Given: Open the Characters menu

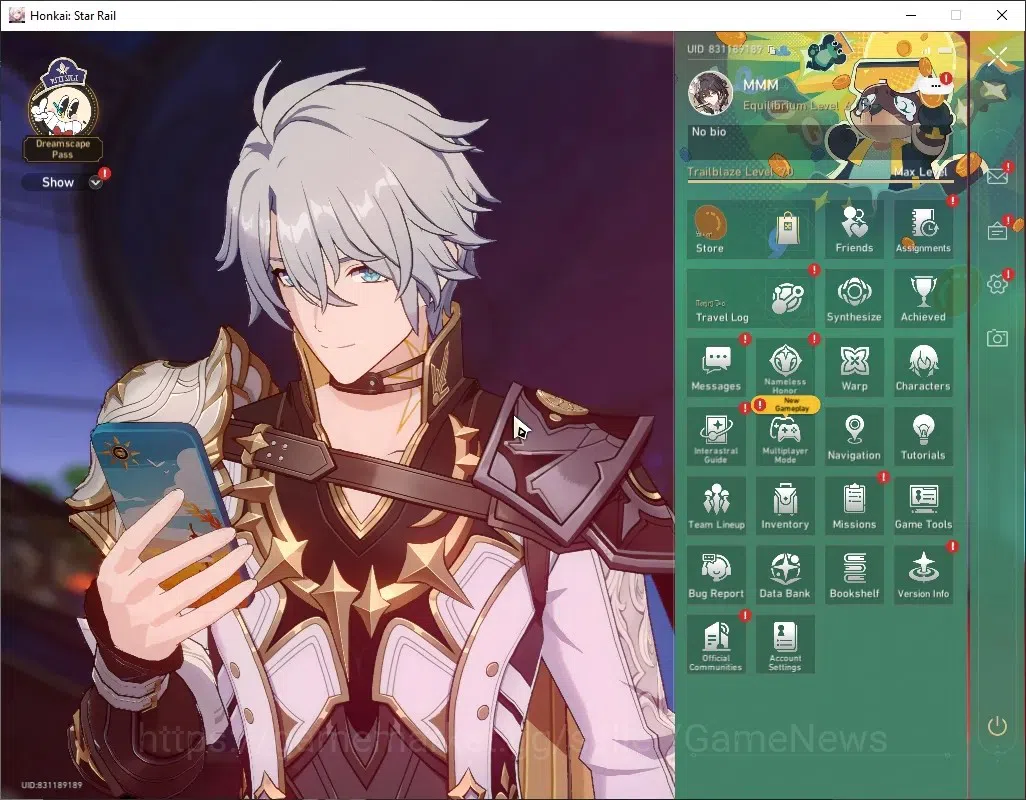Looking at the screenshot, I should coord(923,368).
